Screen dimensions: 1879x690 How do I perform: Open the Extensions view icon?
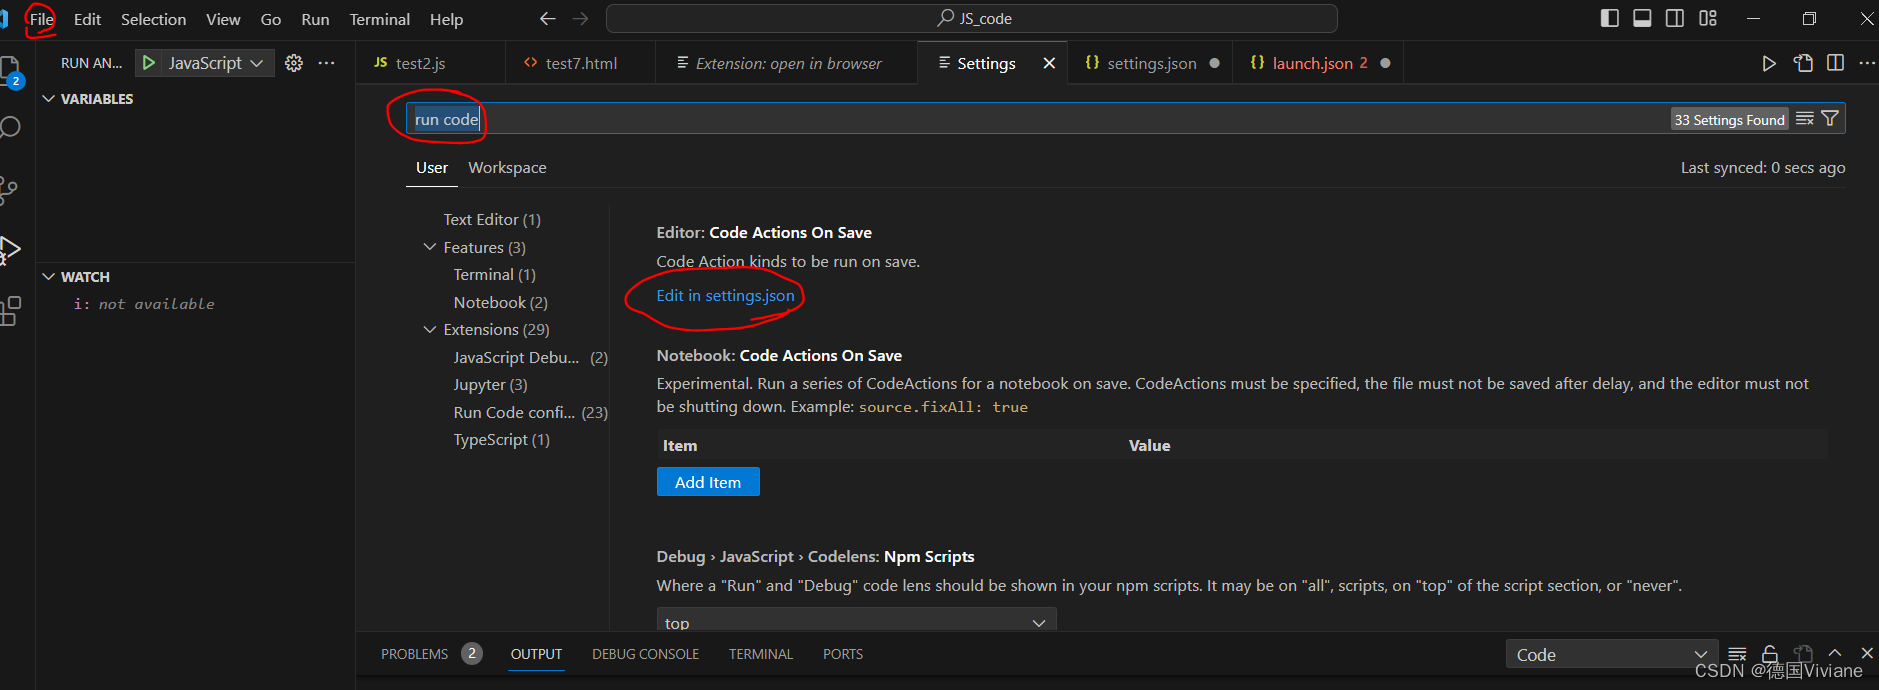pos(9,311)
